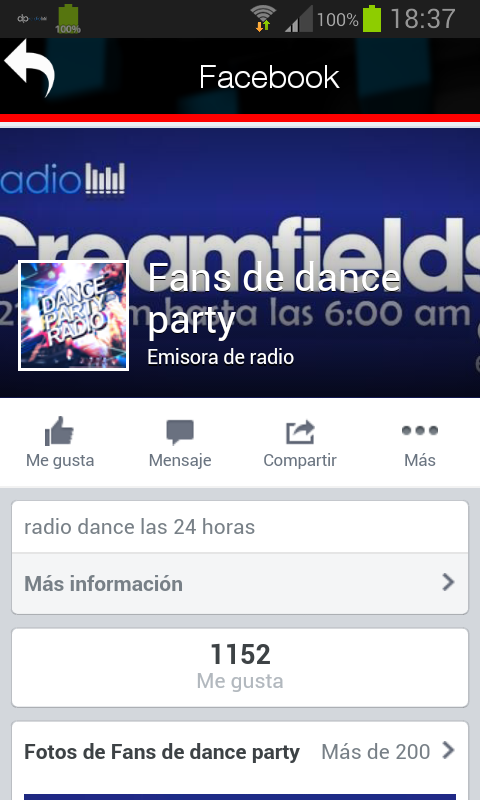
Task: Tap the Wi-Fi status icon
Action: [263, 19]
